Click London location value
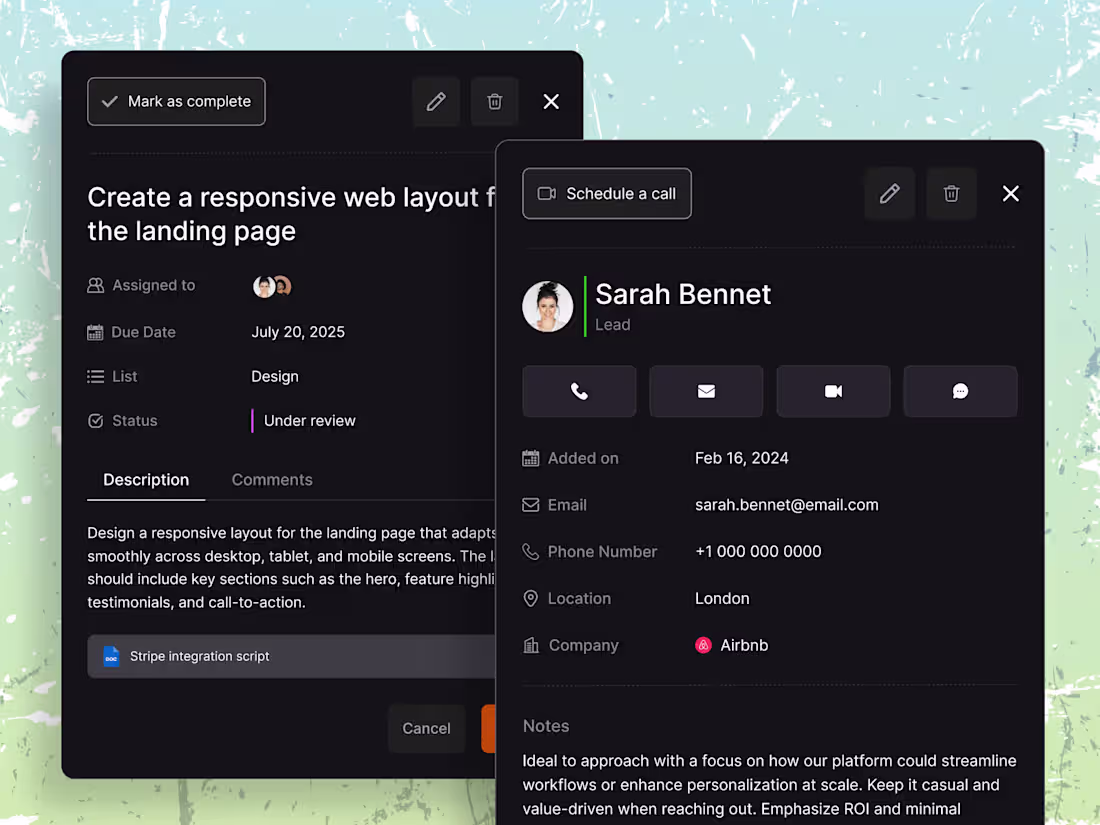The image size is (1100, 825). pos(722,598)
